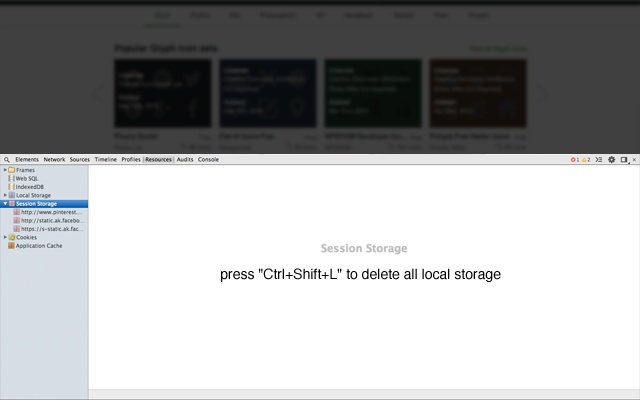Image resolution: width=640 pixels, height=400 pixels.
Task: Expand the Frames folder arrow
Action: pyautogui.click(x=5, y=170)
